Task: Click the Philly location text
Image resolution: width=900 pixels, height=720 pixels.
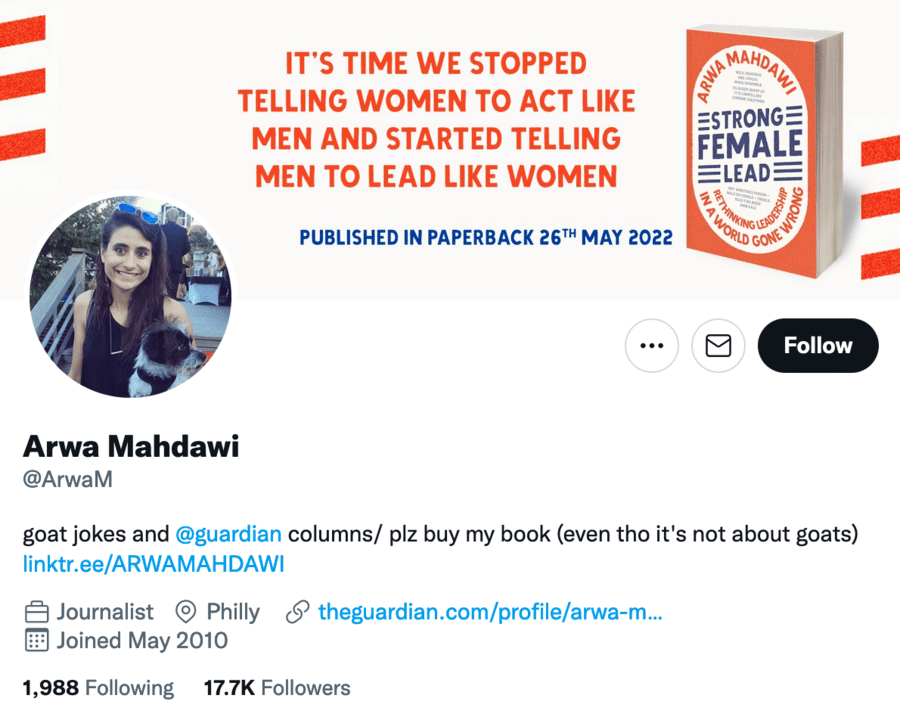Action: tap(233, 612)
